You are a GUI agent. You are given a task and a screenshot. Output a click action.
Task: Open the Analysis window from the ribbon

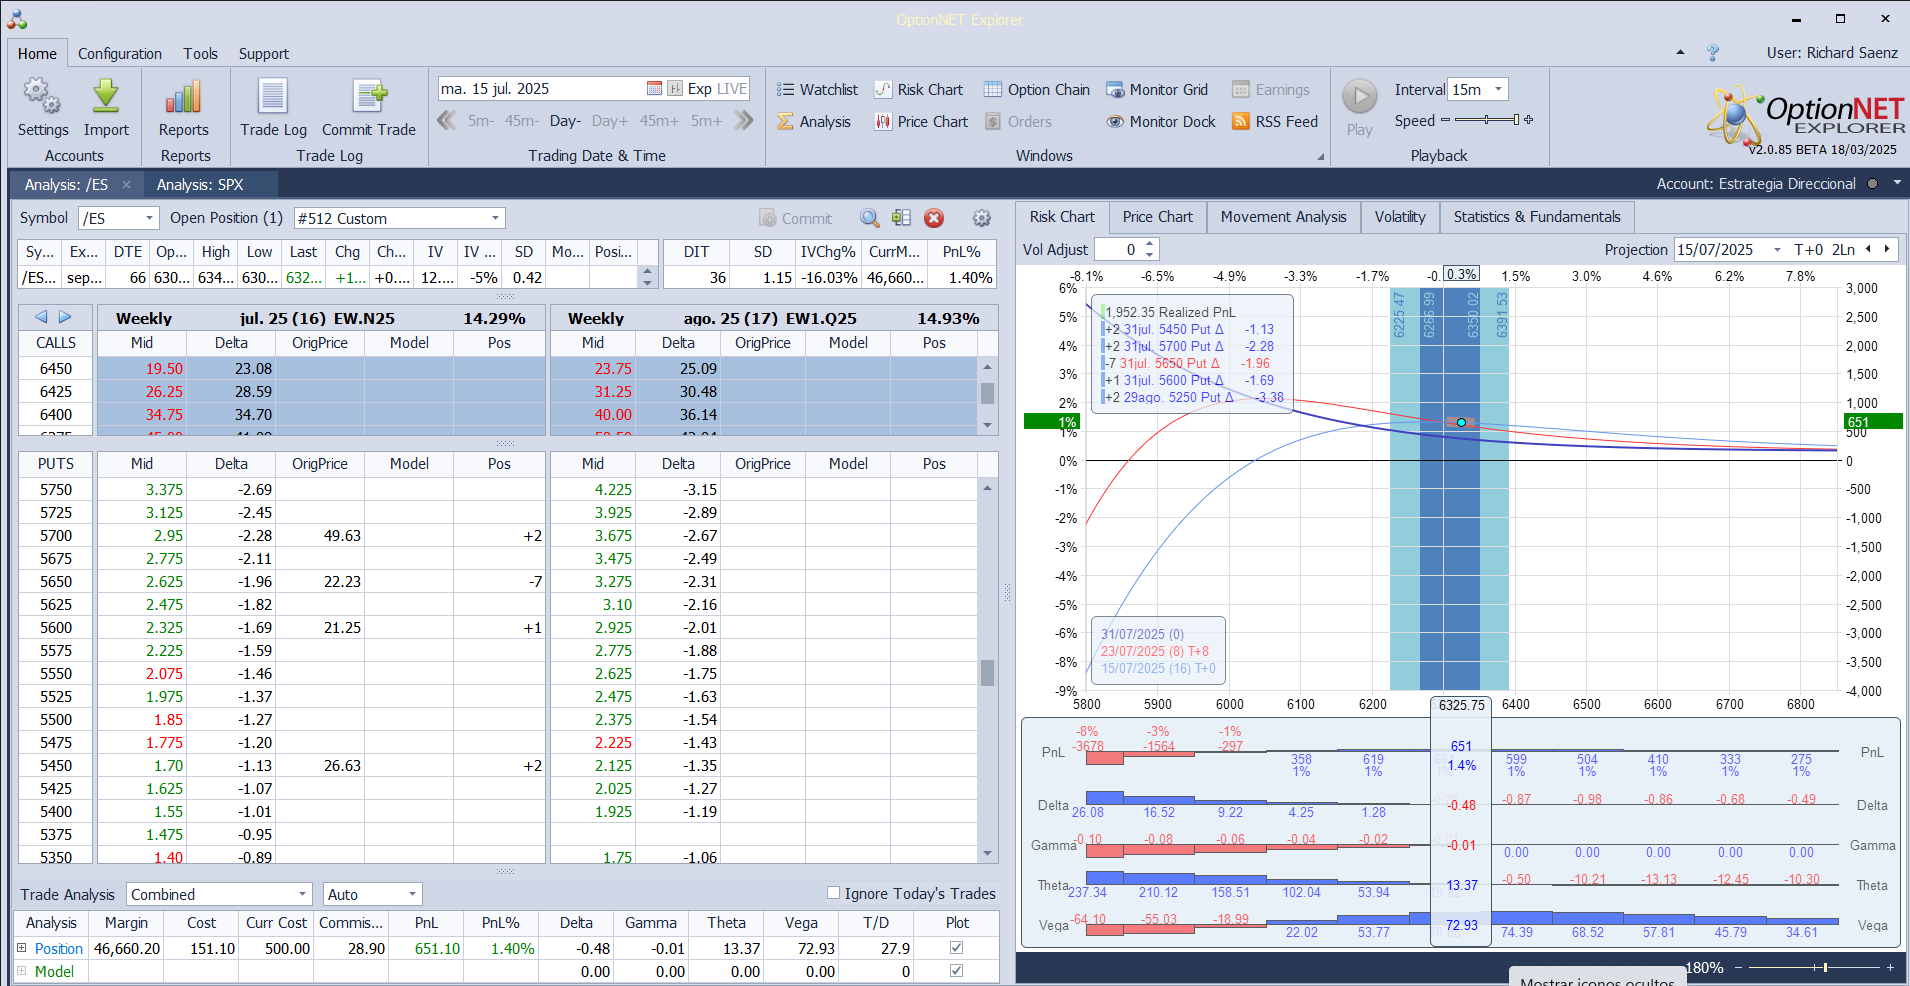(x=814, y=122)
